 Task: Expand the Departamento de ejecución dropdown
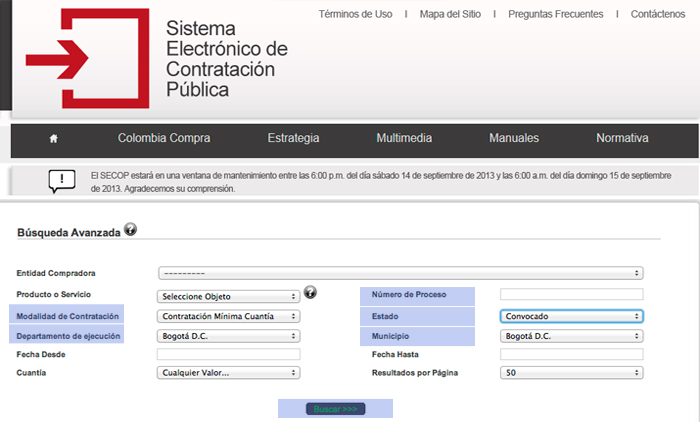pos(229,336)
